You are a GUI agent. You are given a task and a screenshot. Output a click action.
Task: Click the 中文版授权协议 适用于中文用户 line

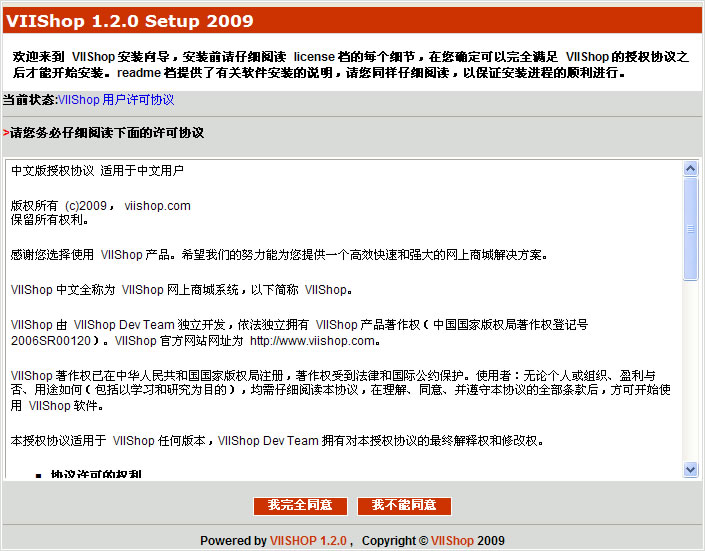(x=97, y=170)
